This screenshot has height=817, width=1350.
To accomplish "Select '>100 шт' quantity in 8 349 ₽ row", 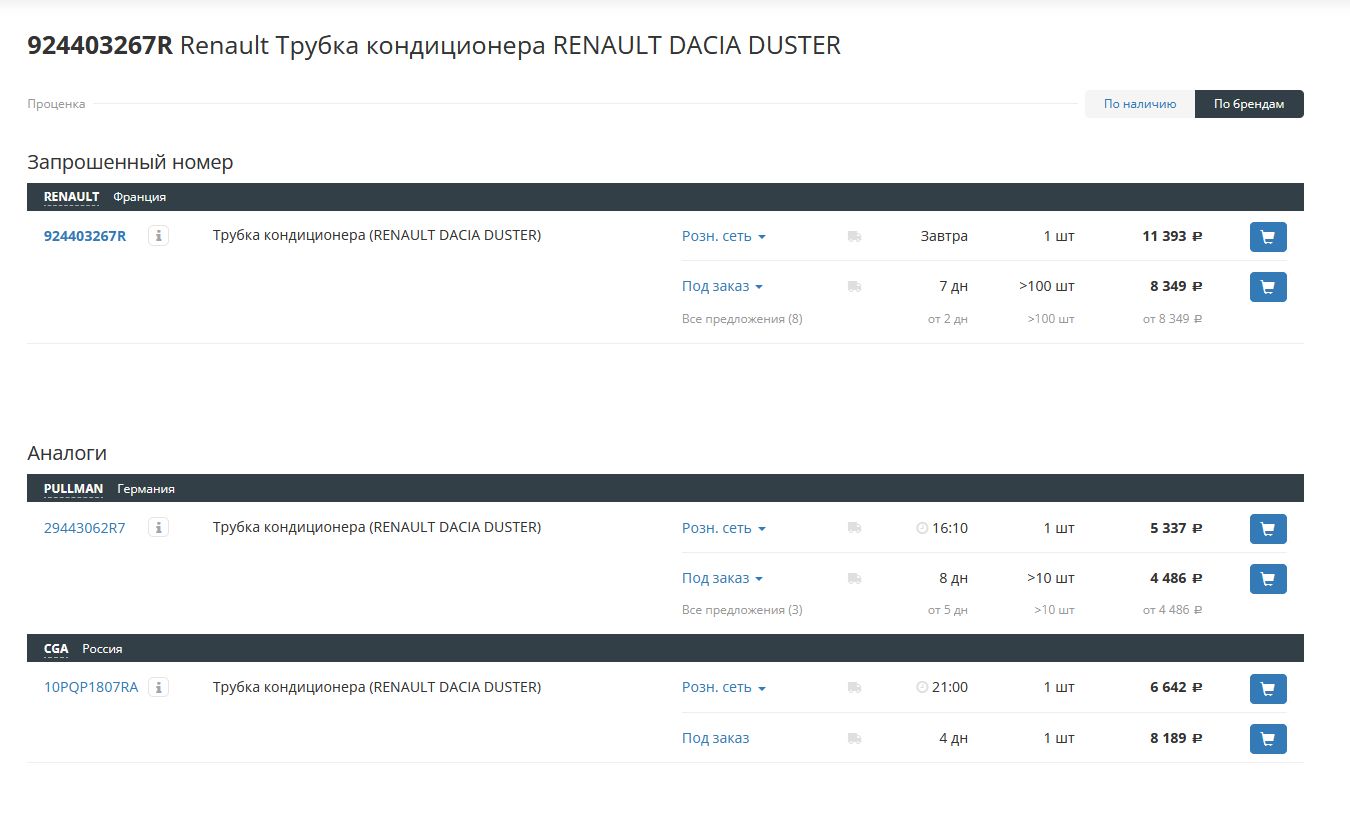I will (x=1047, y=286).
